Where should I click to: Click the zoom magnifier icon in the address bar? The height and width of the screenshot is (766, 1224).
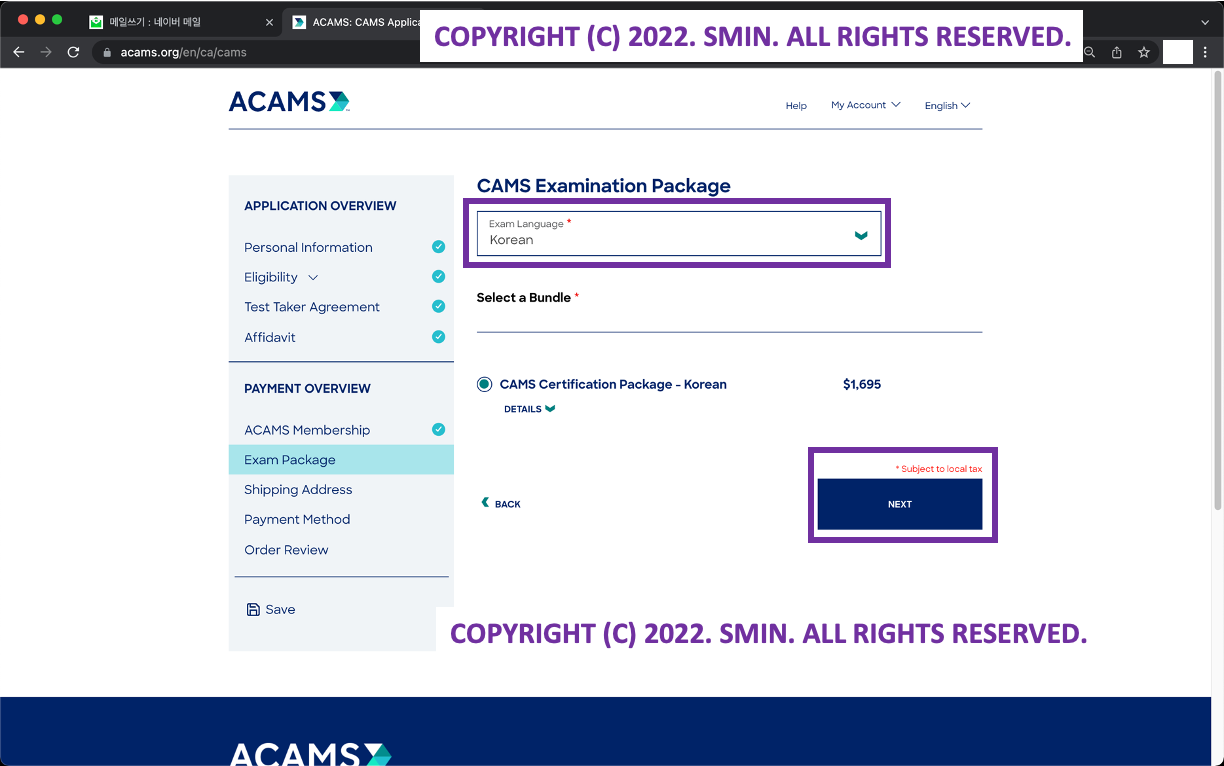point(1090,52)
